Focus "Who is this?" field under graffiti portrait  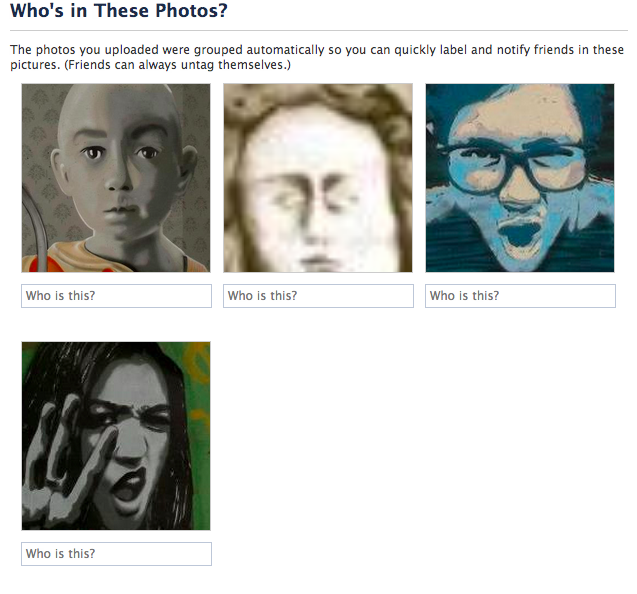click(116, 554)
